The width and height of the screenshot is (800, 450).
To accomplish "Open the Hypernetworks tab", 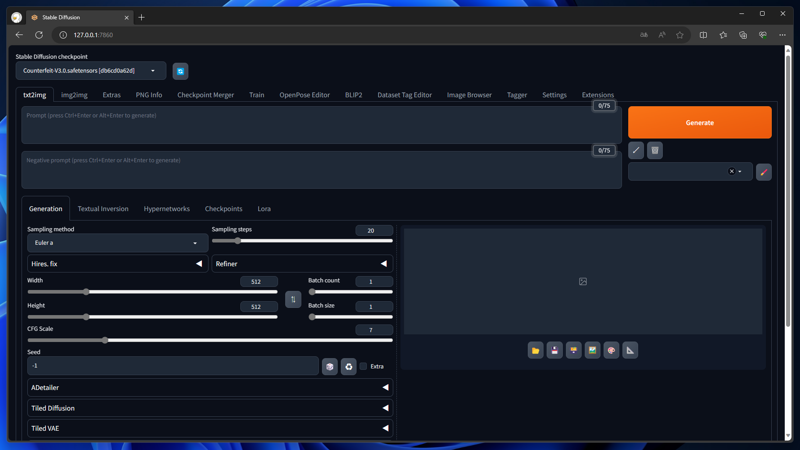I will click(x=166, y=209).
